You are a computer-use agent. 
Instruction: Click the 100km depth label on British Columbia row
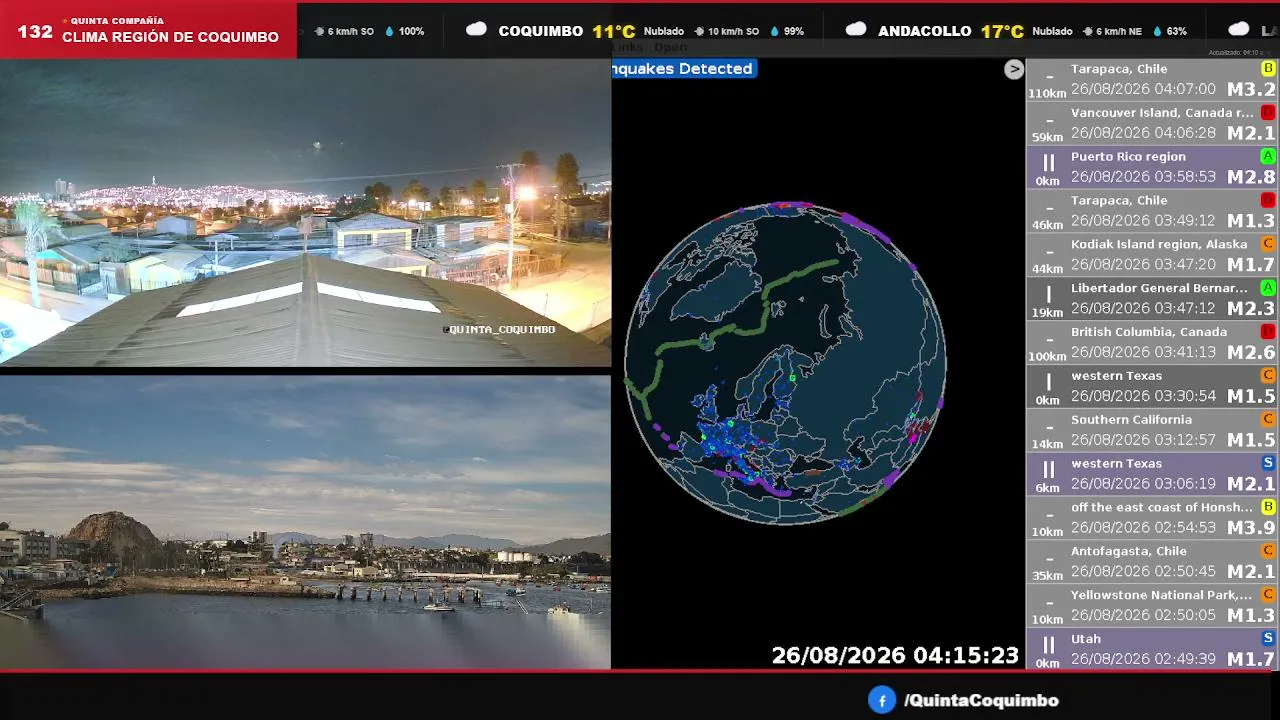[x=1047, y=357]
